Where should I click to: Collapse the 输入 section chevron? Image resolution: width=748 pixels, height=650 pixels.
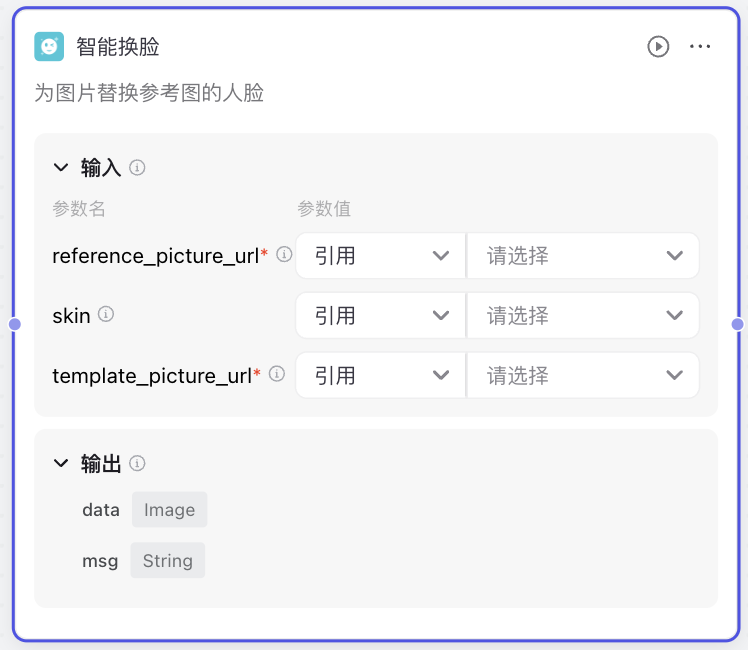(61, 167)
